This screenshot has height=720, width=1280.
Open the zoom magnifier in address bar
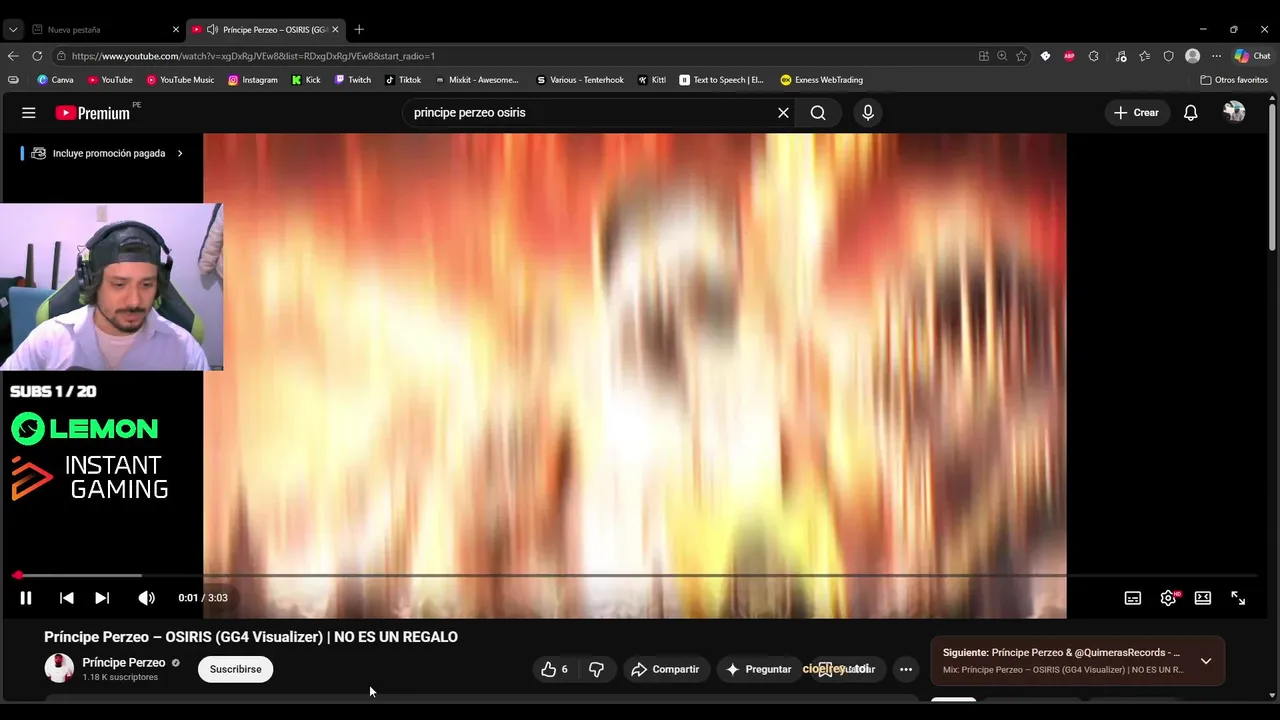tap(1002, 56)
